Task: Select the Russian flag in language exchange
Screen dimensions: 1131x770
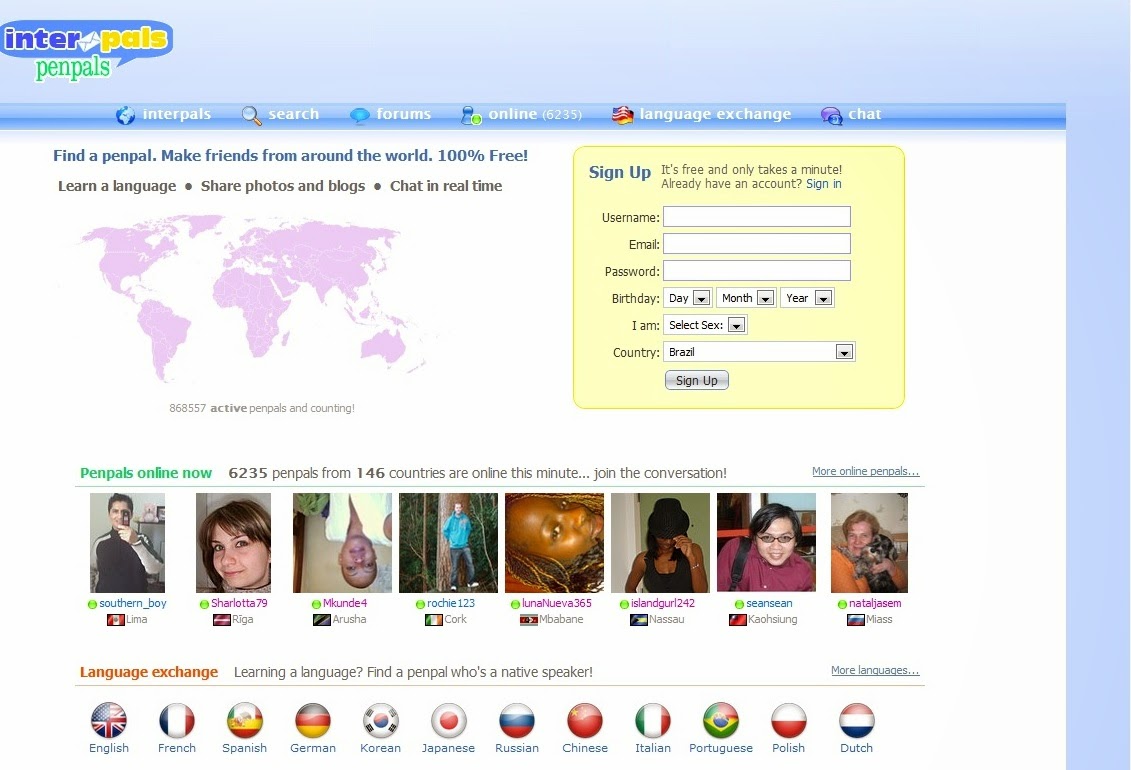Action: tap(516, 719)
